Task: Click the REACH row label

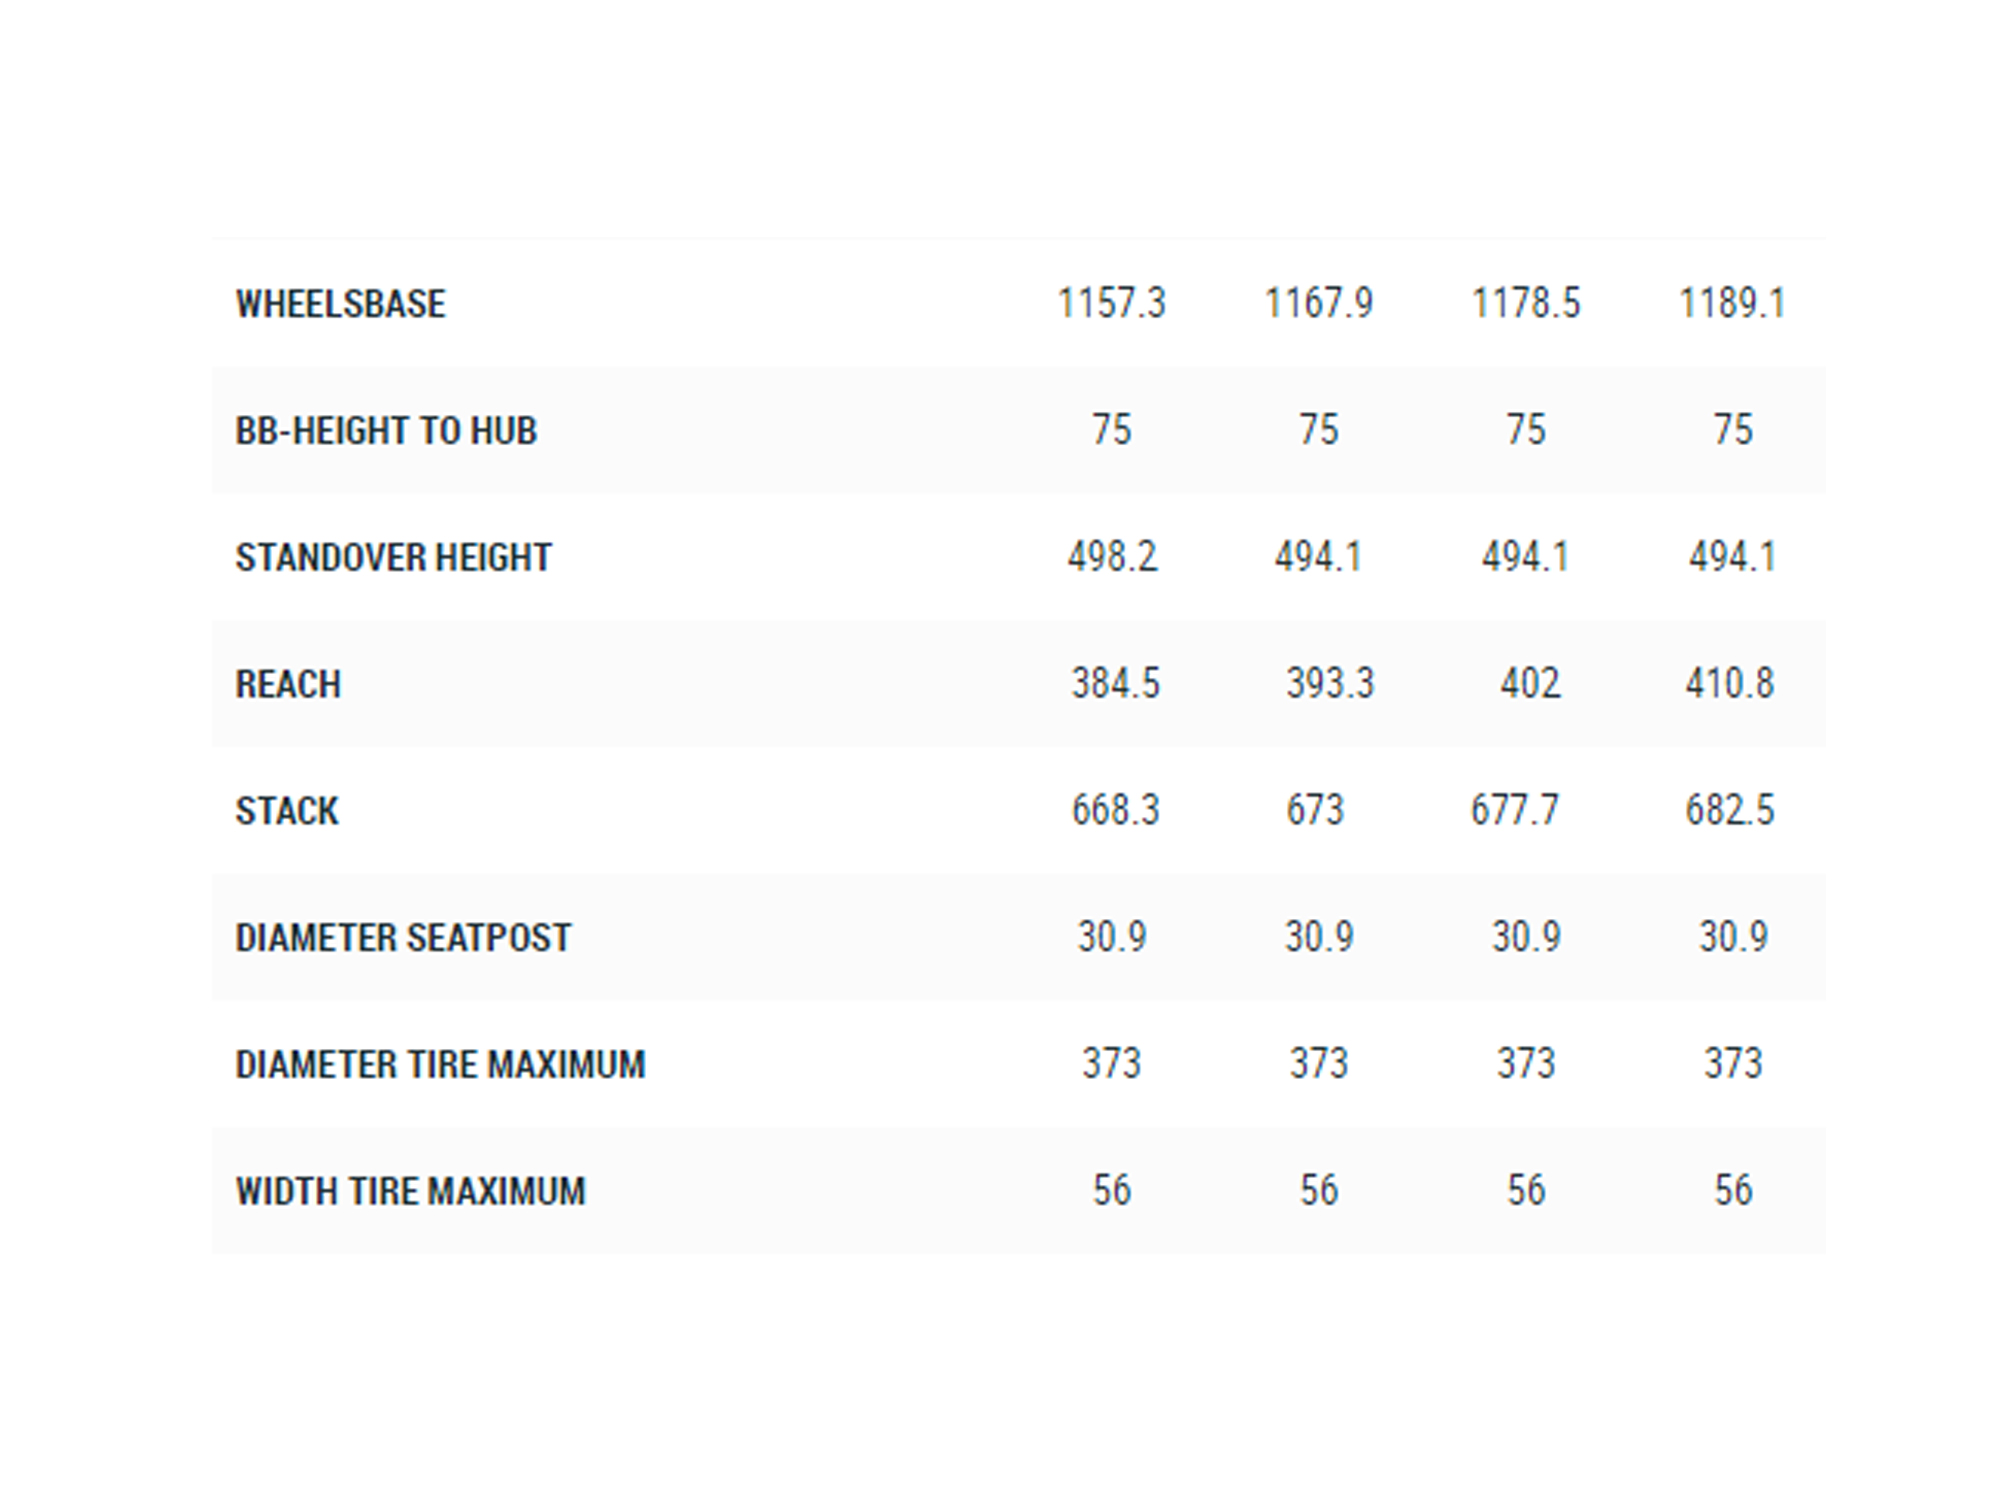Action: (288, 685)
